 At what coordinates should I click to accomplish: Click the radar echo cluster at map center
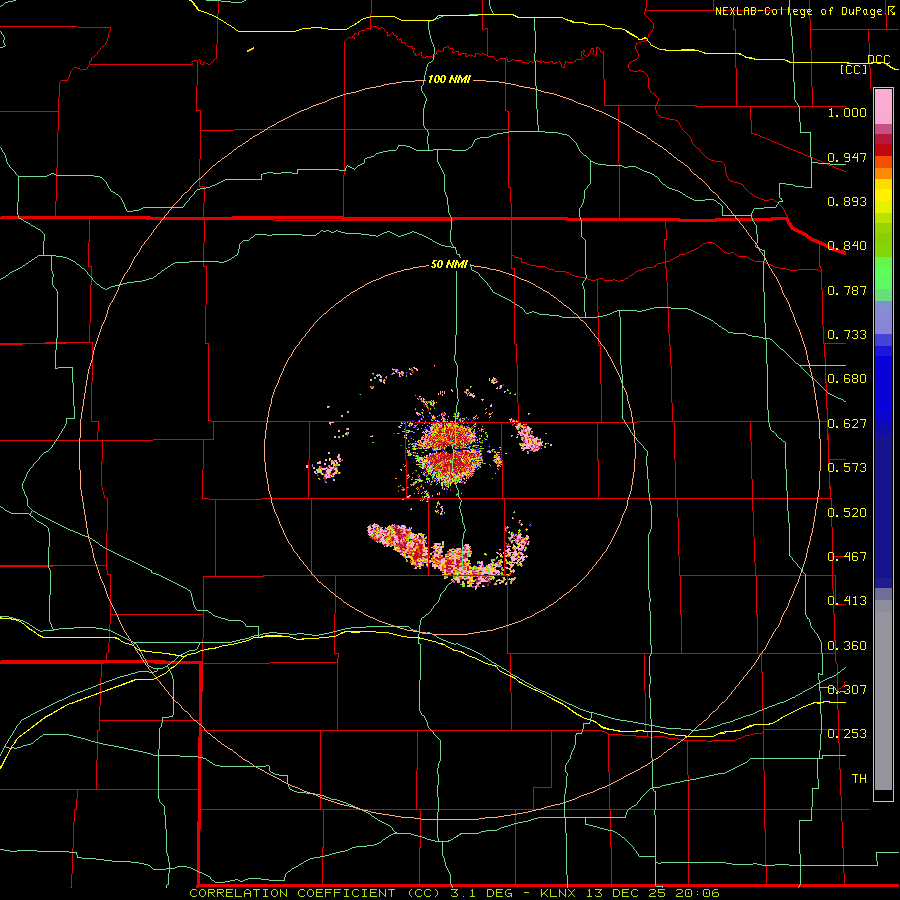pos(452,452)
